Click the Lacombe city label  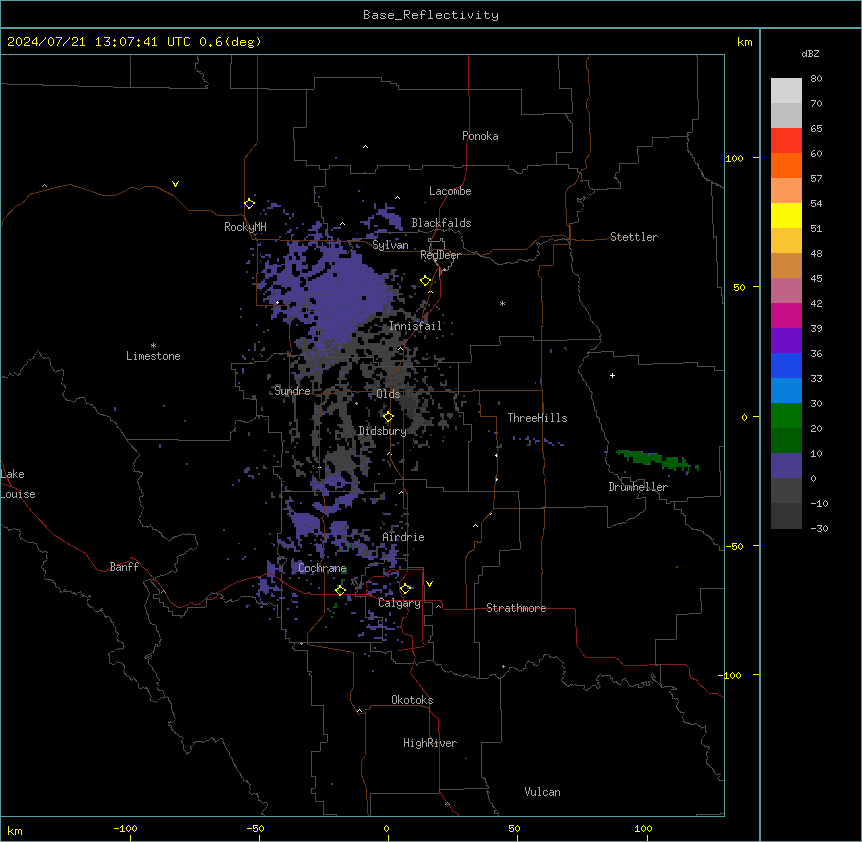450,191
